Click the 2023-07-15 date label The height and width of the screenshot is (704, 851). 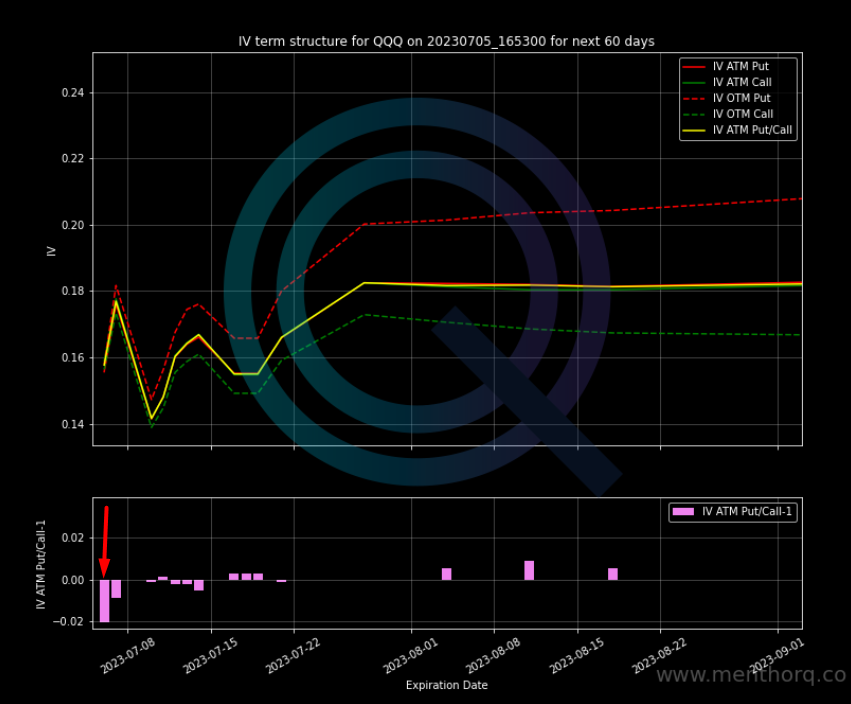coord(211,656)
